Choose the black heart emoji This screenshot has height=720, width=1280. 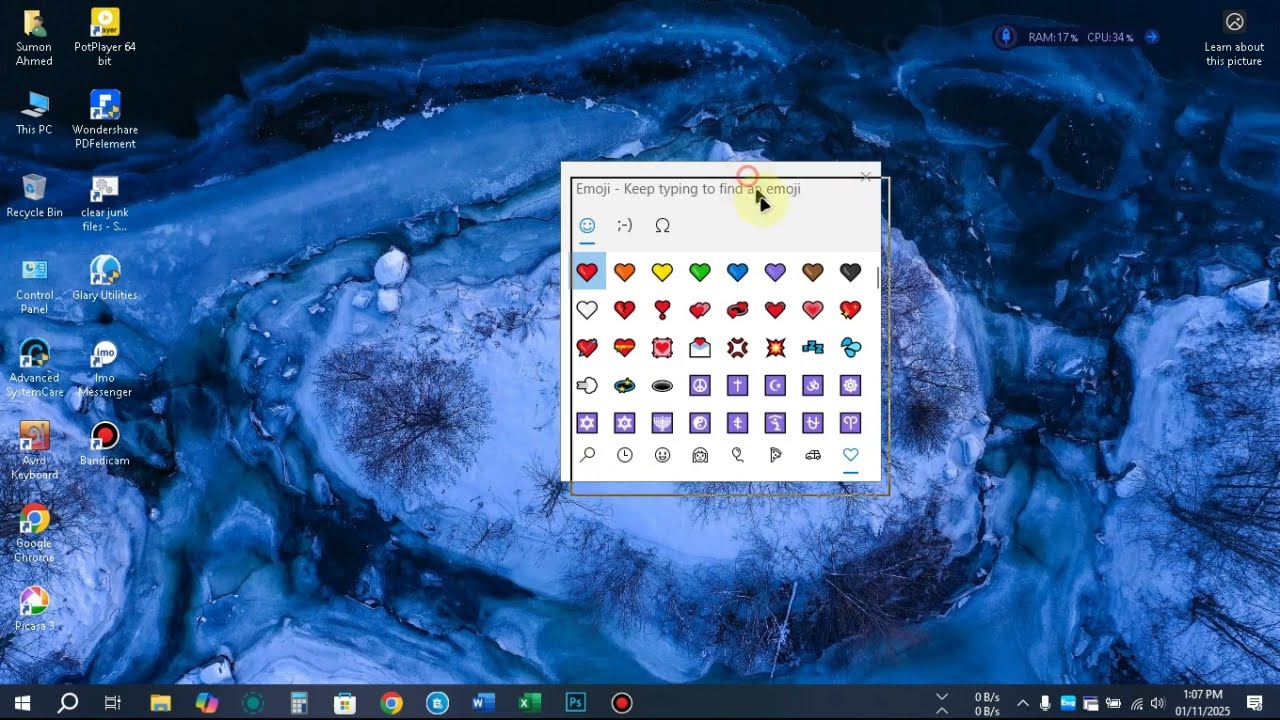(x=851, y=272)
